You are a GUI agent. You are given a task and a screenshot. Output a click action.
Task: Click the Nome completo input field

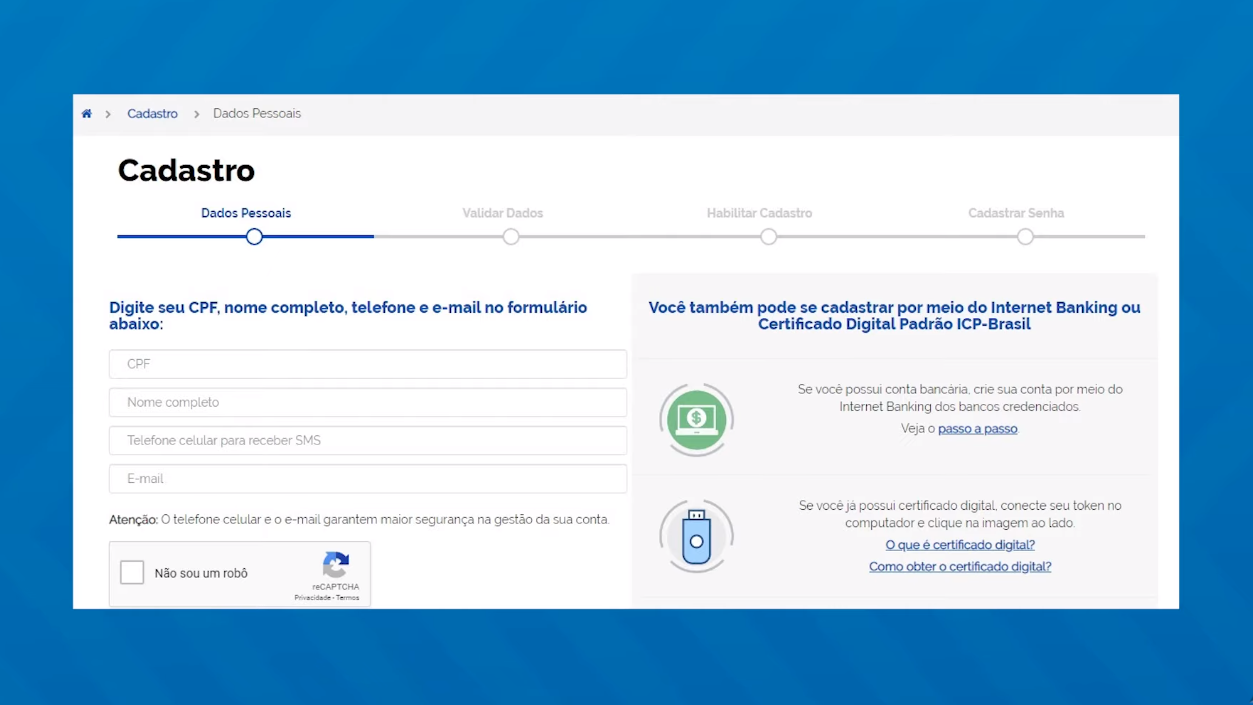pyautogui.click(x=368, y=402)
